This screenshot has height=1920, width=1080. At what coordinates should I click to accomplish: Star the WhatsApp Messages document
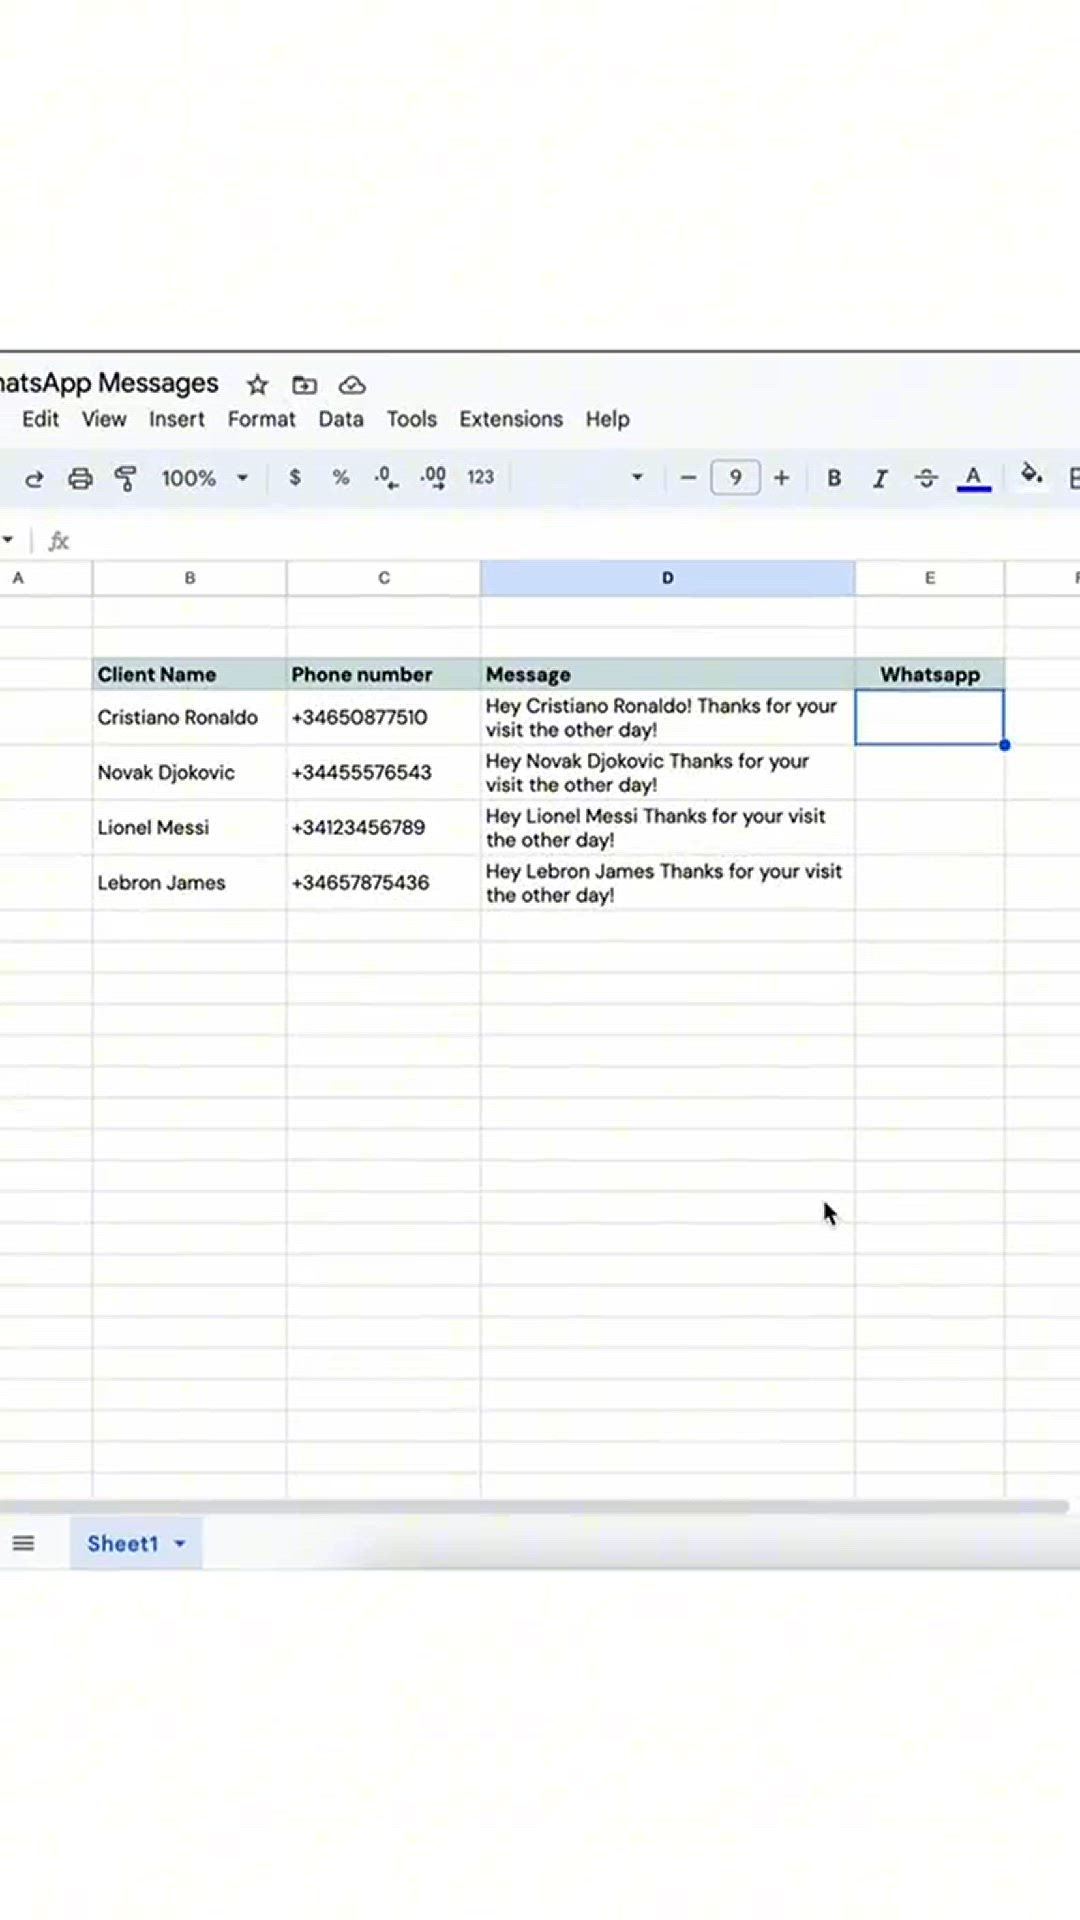(258, 385)
